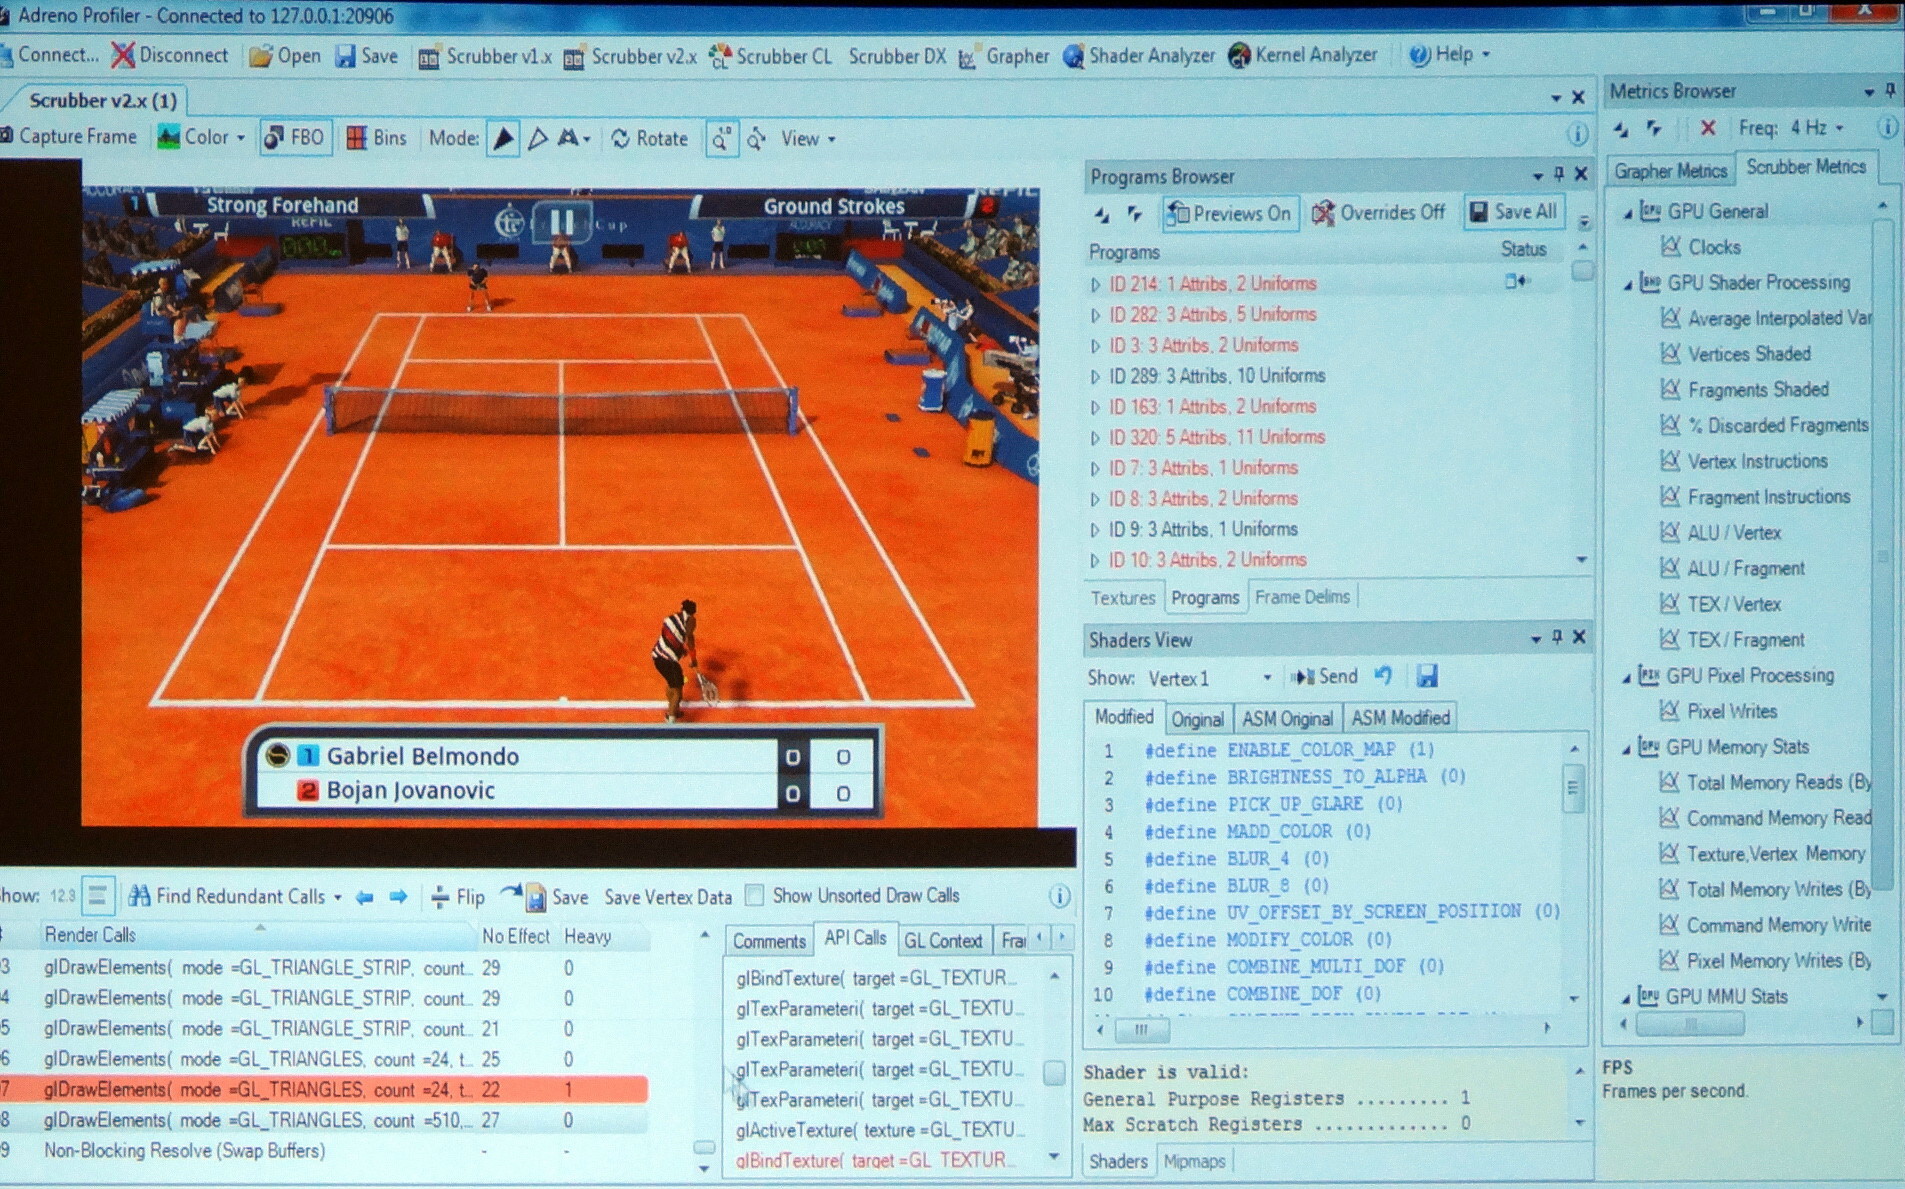Click the Disconnect red X icon
This screenshot has width=1905, height=1189.
(x=123, y=55)
